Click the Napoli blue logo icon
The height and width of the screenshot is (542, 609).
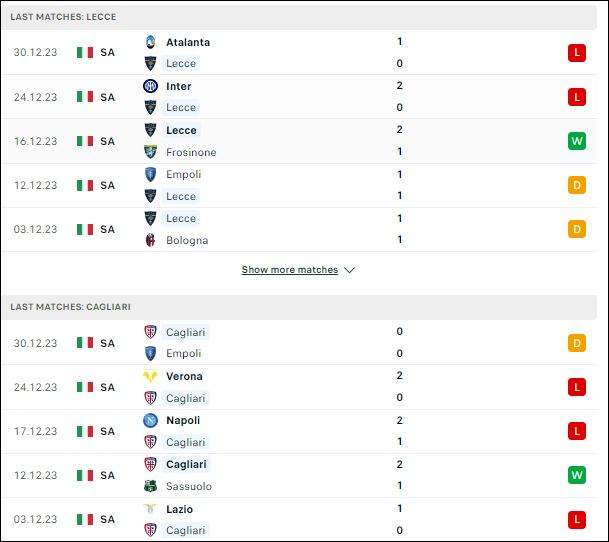click(x=150, y=420)
